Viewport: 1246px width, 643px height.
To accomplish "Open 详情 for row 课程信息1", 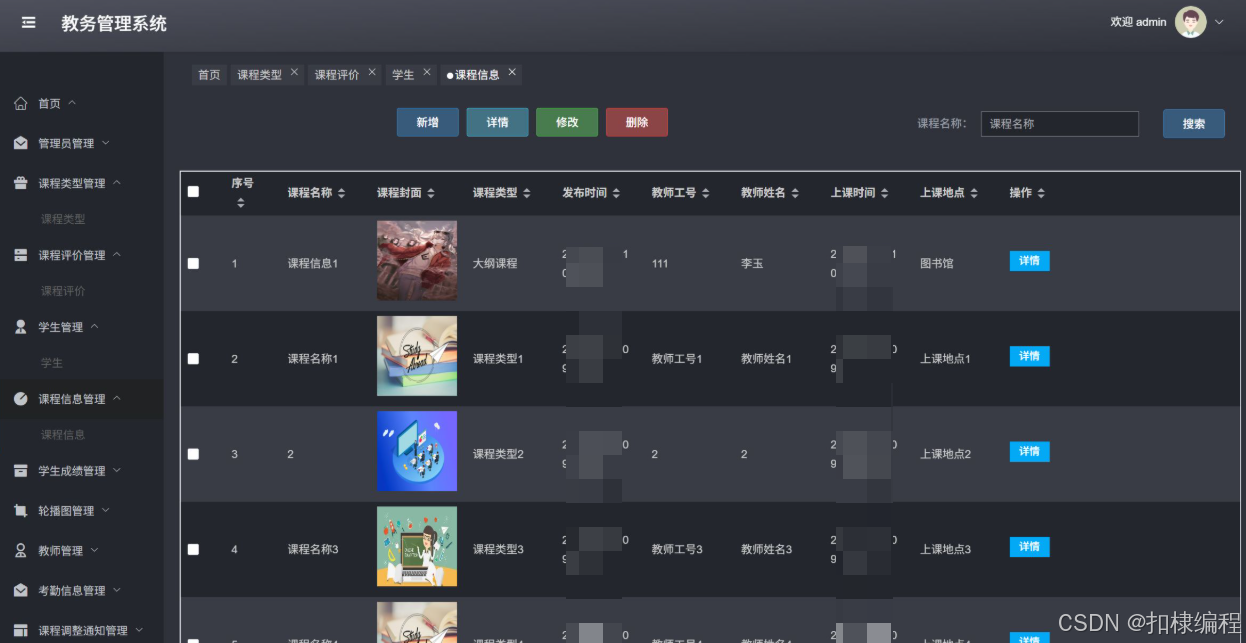I will coord(1029,261).
